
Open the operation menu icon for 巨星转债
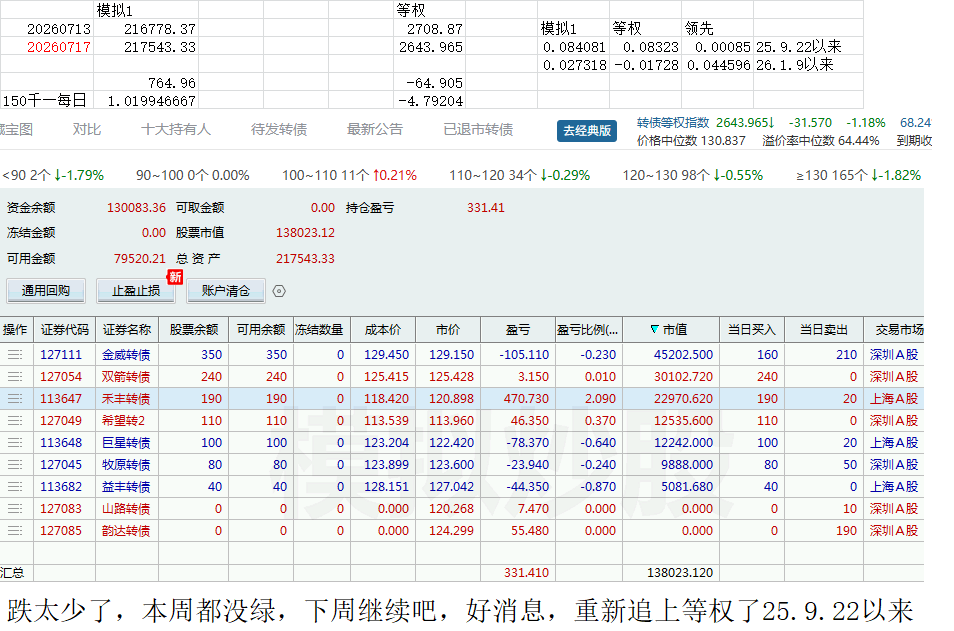(15, 442)
